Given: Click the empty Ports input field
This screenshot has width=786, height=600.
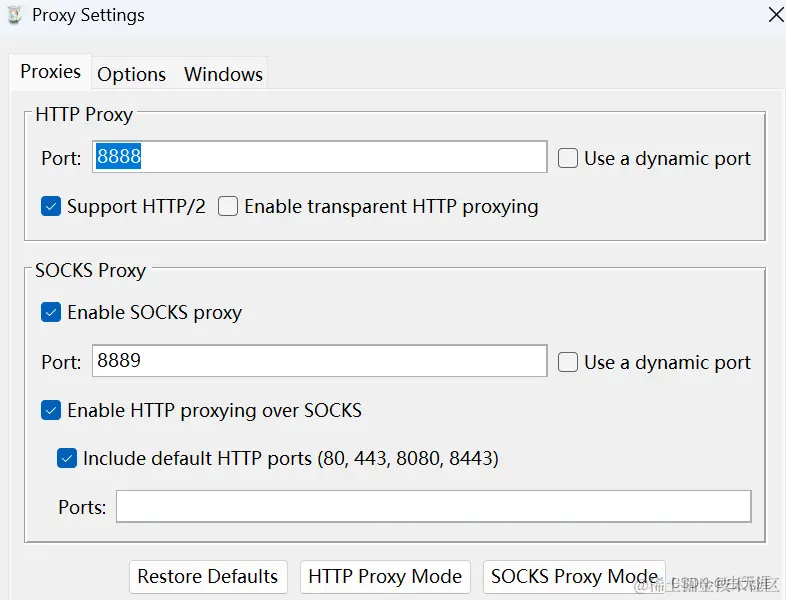Looking at the screenshot, I should pyautogui.click(x=434, y=506).
